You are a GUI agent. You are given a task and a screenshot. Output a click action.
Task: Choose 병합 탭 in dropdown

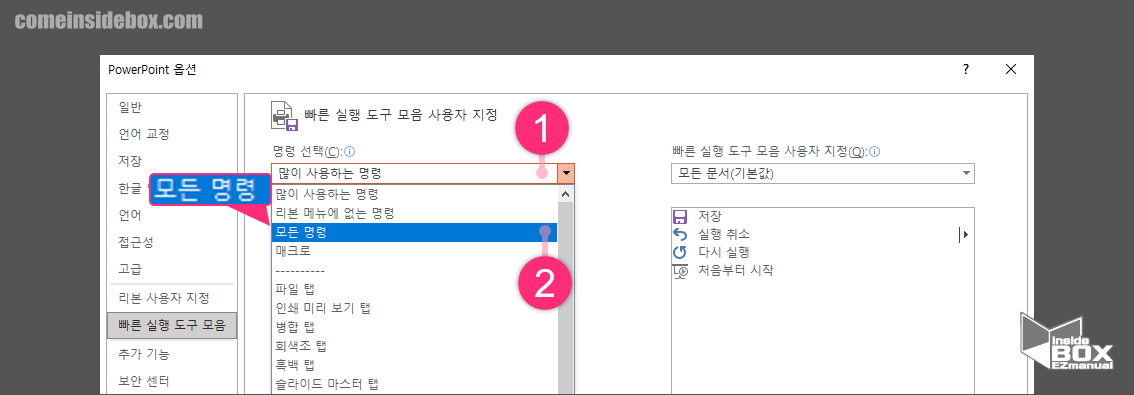click(414, 326)
